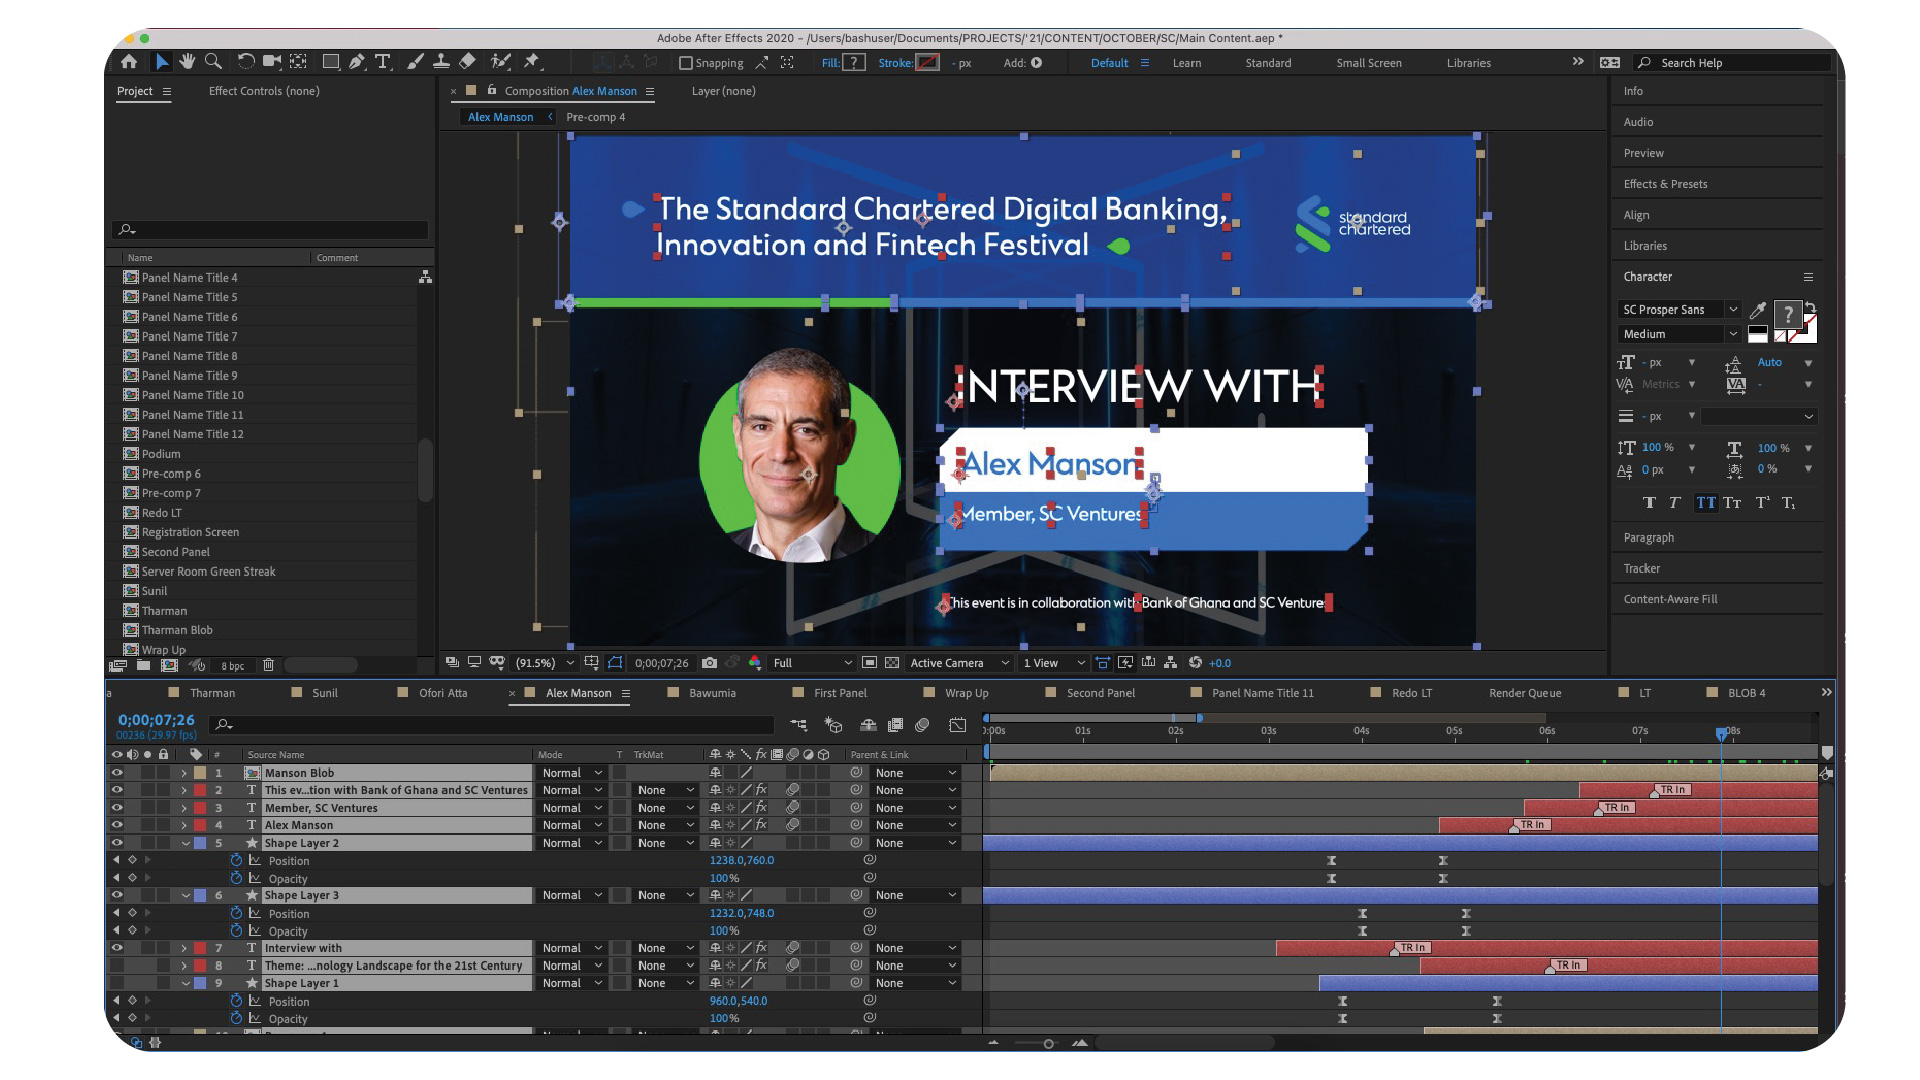This screenshot has height=1080, width=1920.
Task: Select the Small Screen workspace
Action: click(1369, 63)
